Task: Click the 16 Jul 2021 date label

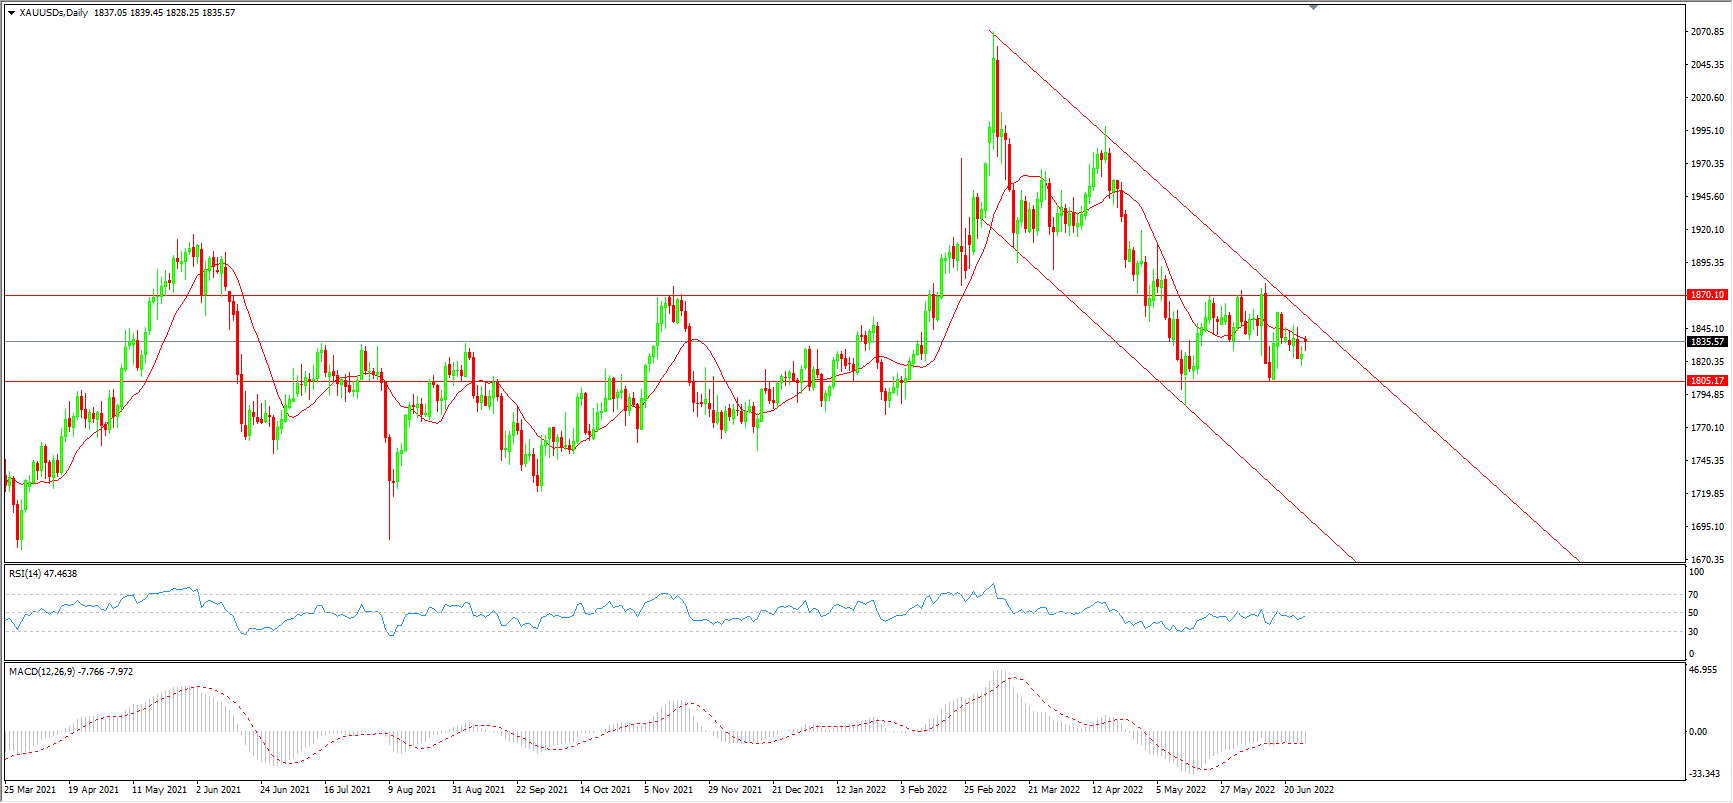Action: pyautogui.click(x=347, y=790)
